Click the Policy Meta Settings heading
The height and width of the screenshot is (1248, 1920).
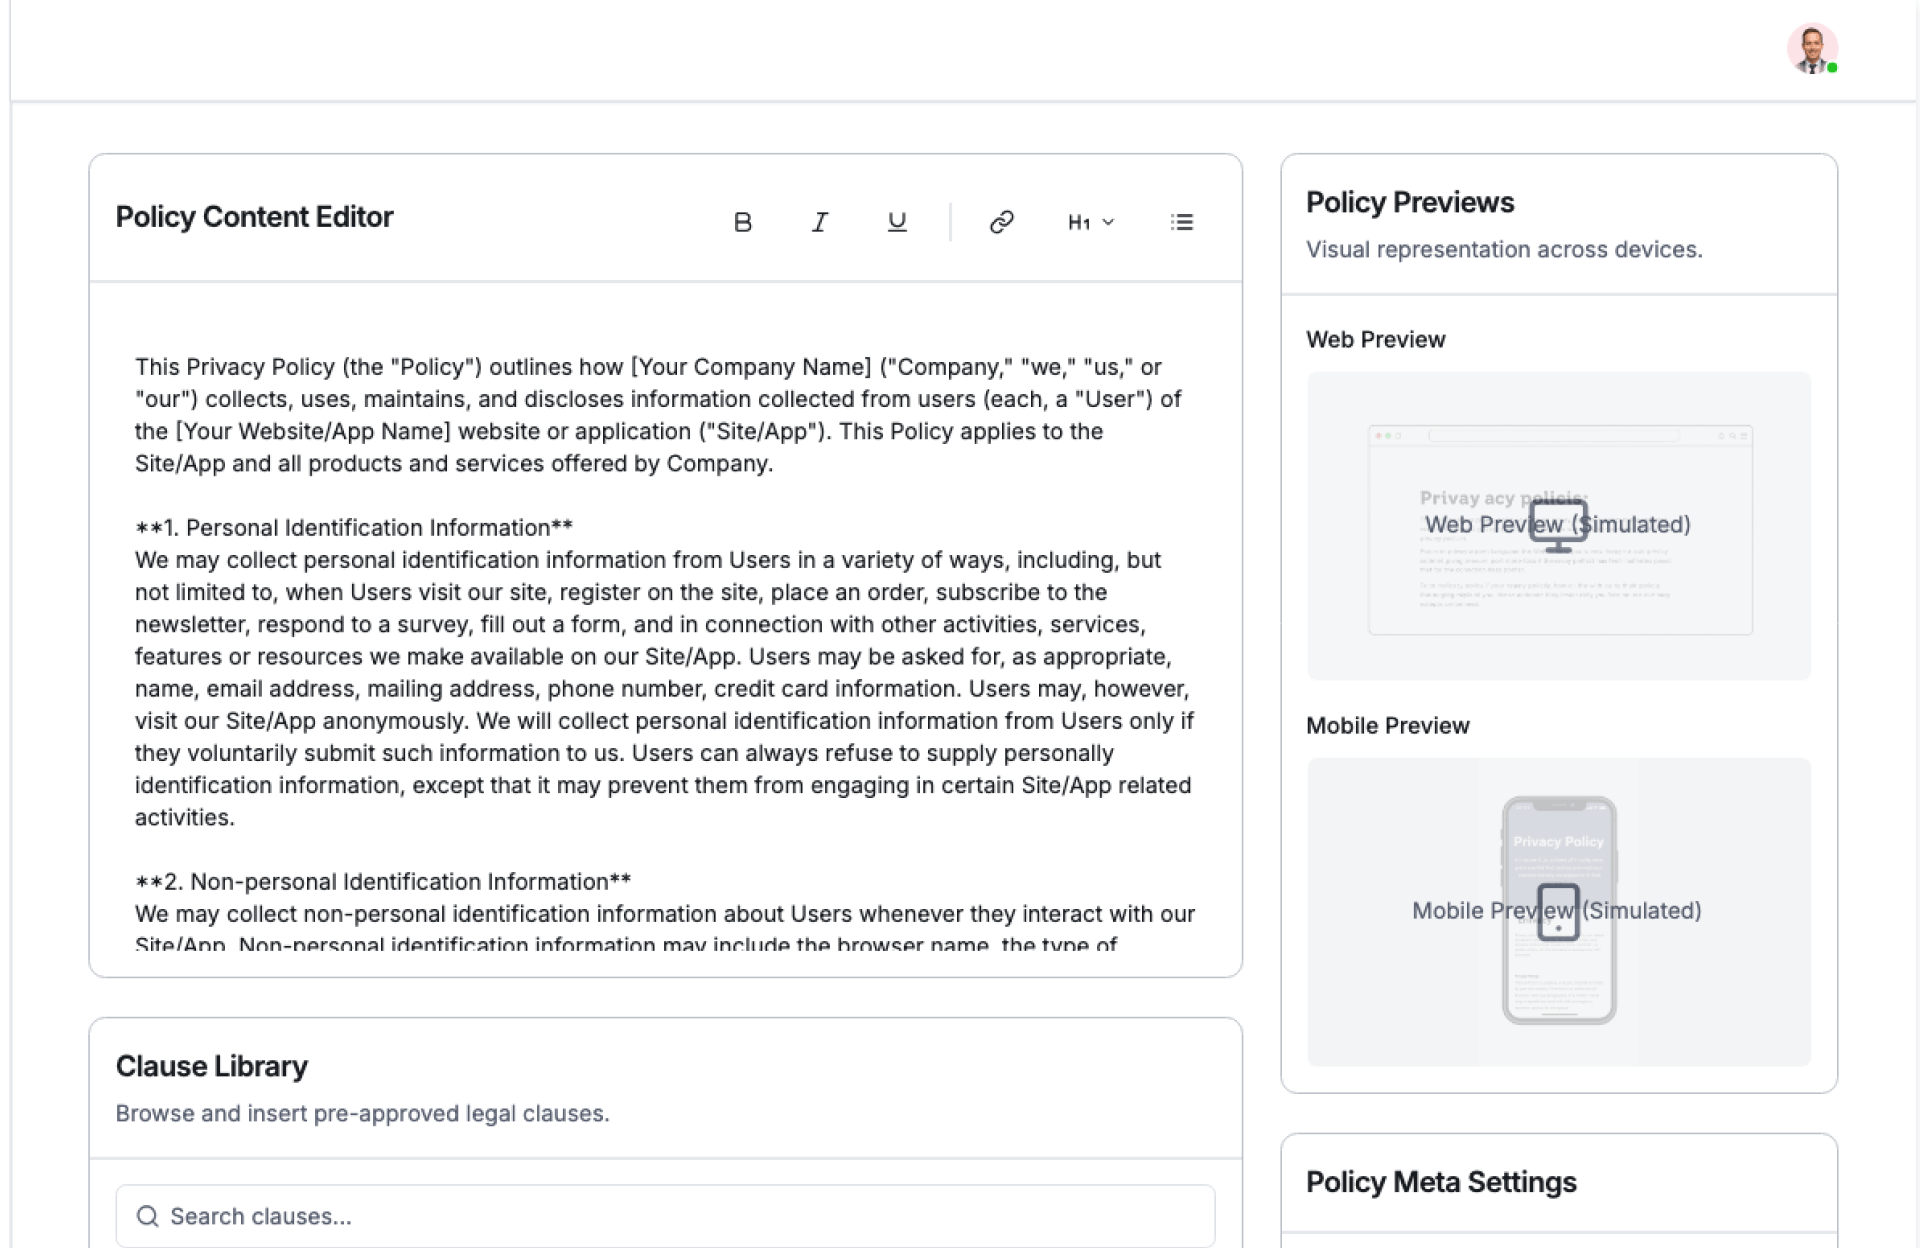(1440, 1182)
